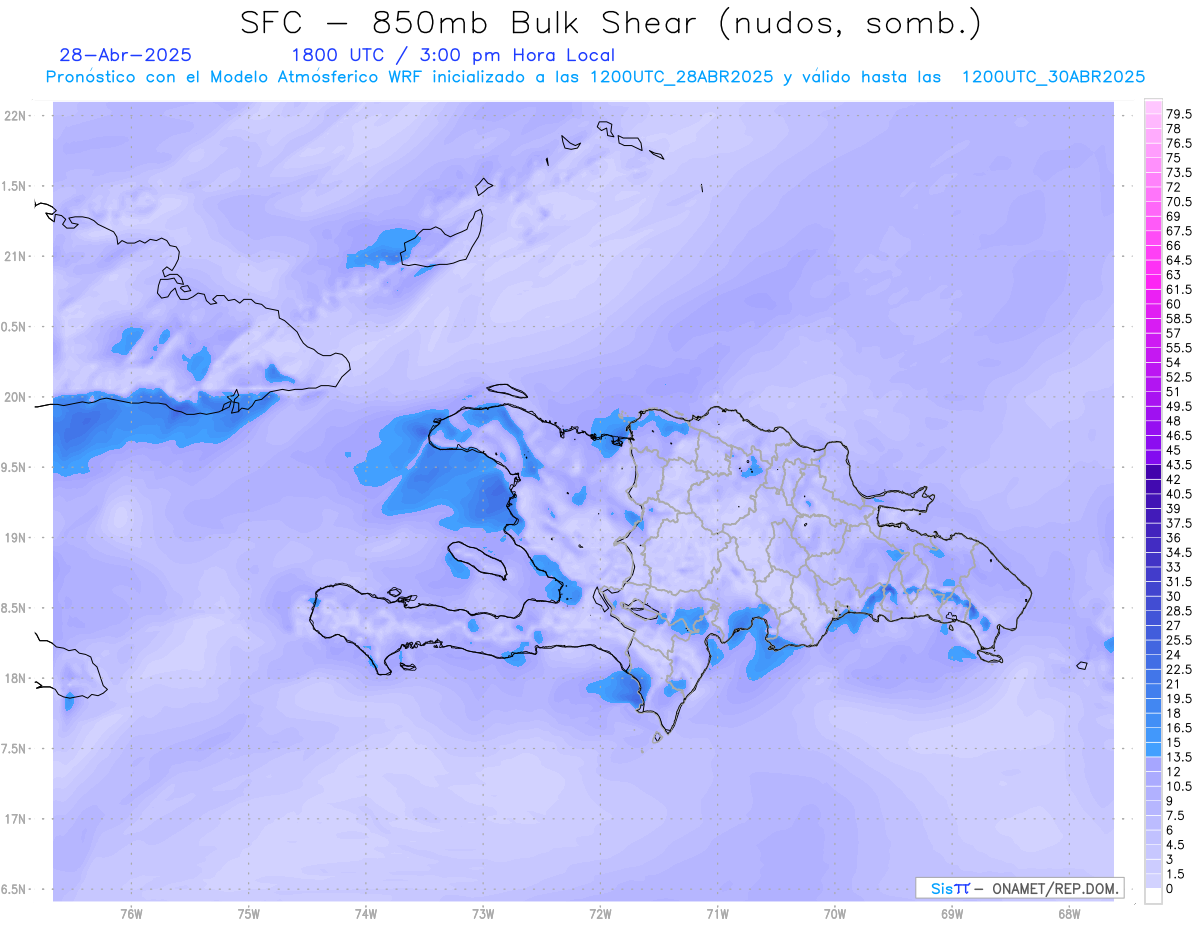Click the "73W" longitude axis label
Screen dimensions: 1200x927
tap(483, 914)
